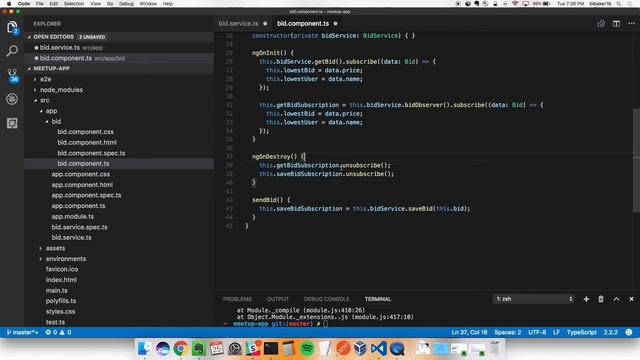The width and height of the screenshot is (640, 360).
Task: Open the Search view in the activity bar
Action: [x=12, y=51]
